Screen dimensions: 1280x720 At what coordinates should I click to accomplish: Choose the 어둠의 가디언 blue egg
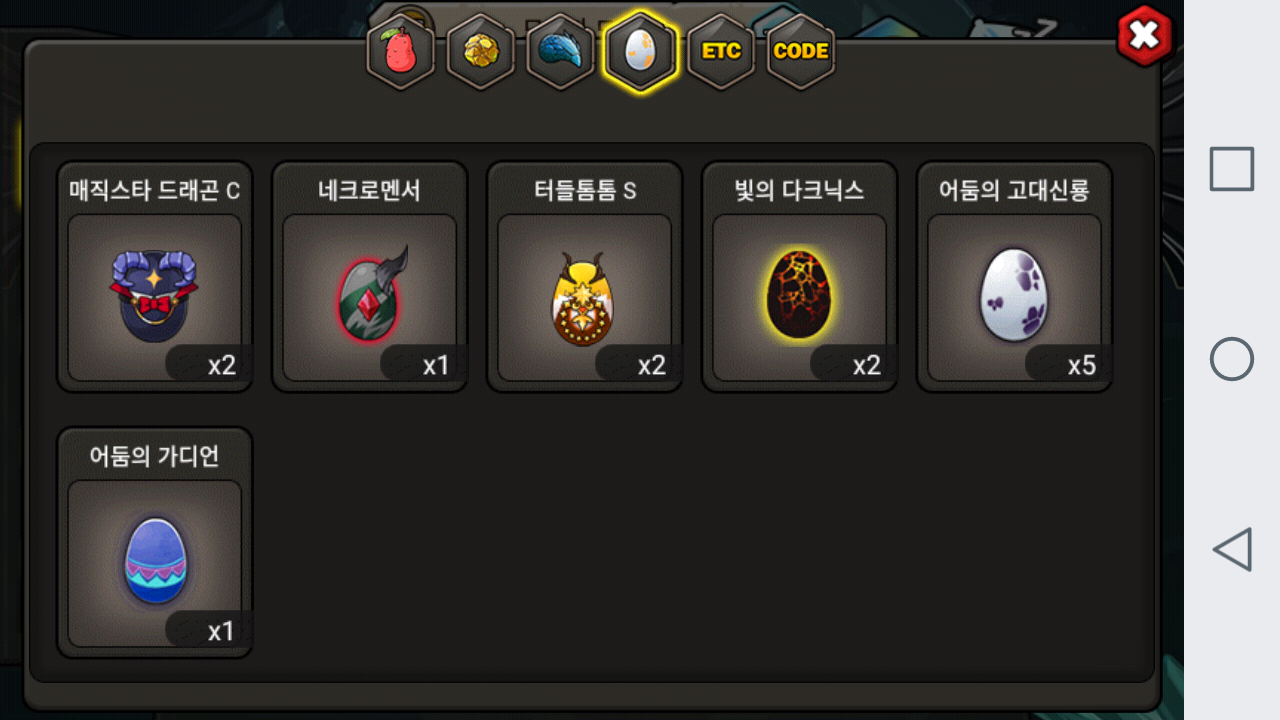155,563
